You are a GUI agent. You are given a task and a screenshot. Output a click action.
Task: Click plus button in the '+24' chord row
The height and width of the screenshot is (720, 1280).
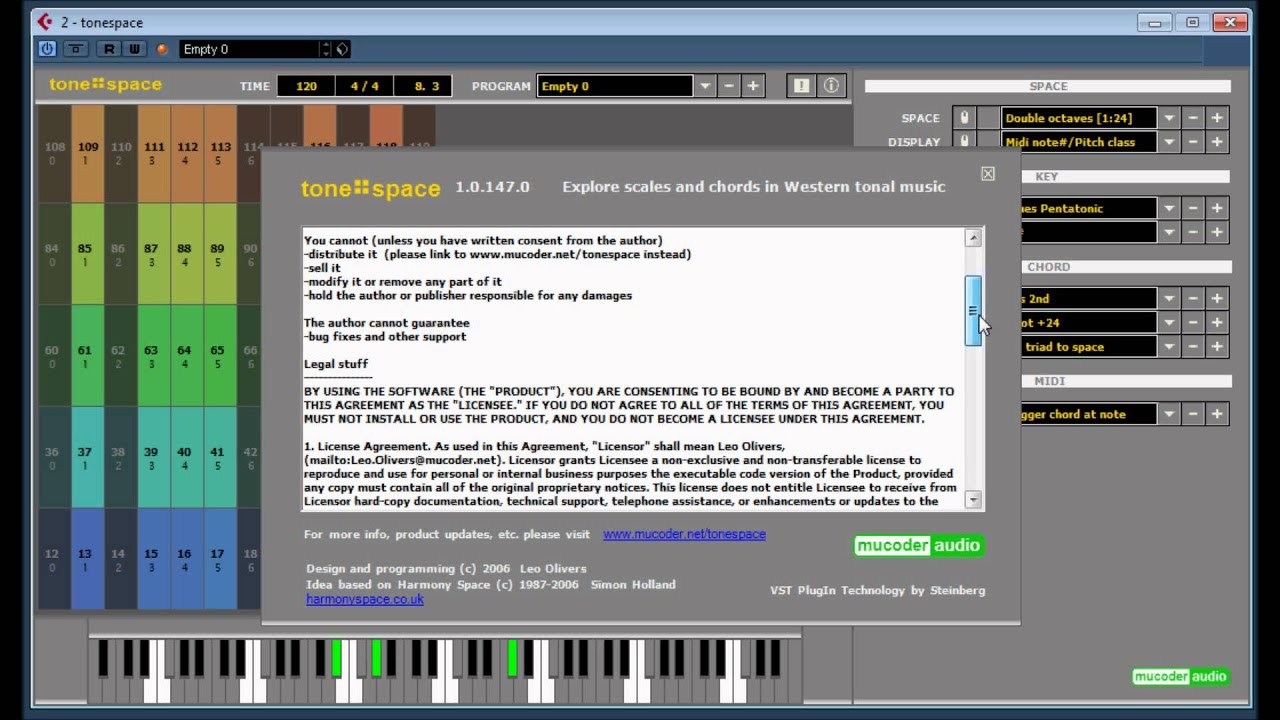coord(1217,322)
